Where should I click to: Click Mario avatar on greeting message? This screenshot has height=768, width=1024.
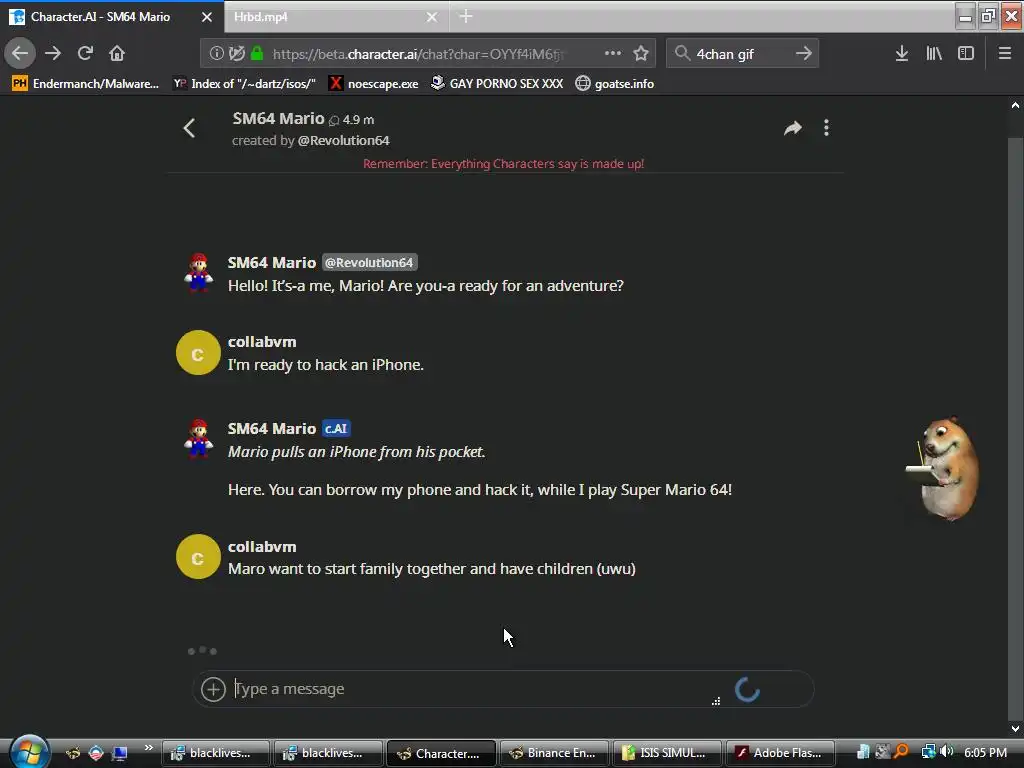pyautogui.click(x=199, y=272)
